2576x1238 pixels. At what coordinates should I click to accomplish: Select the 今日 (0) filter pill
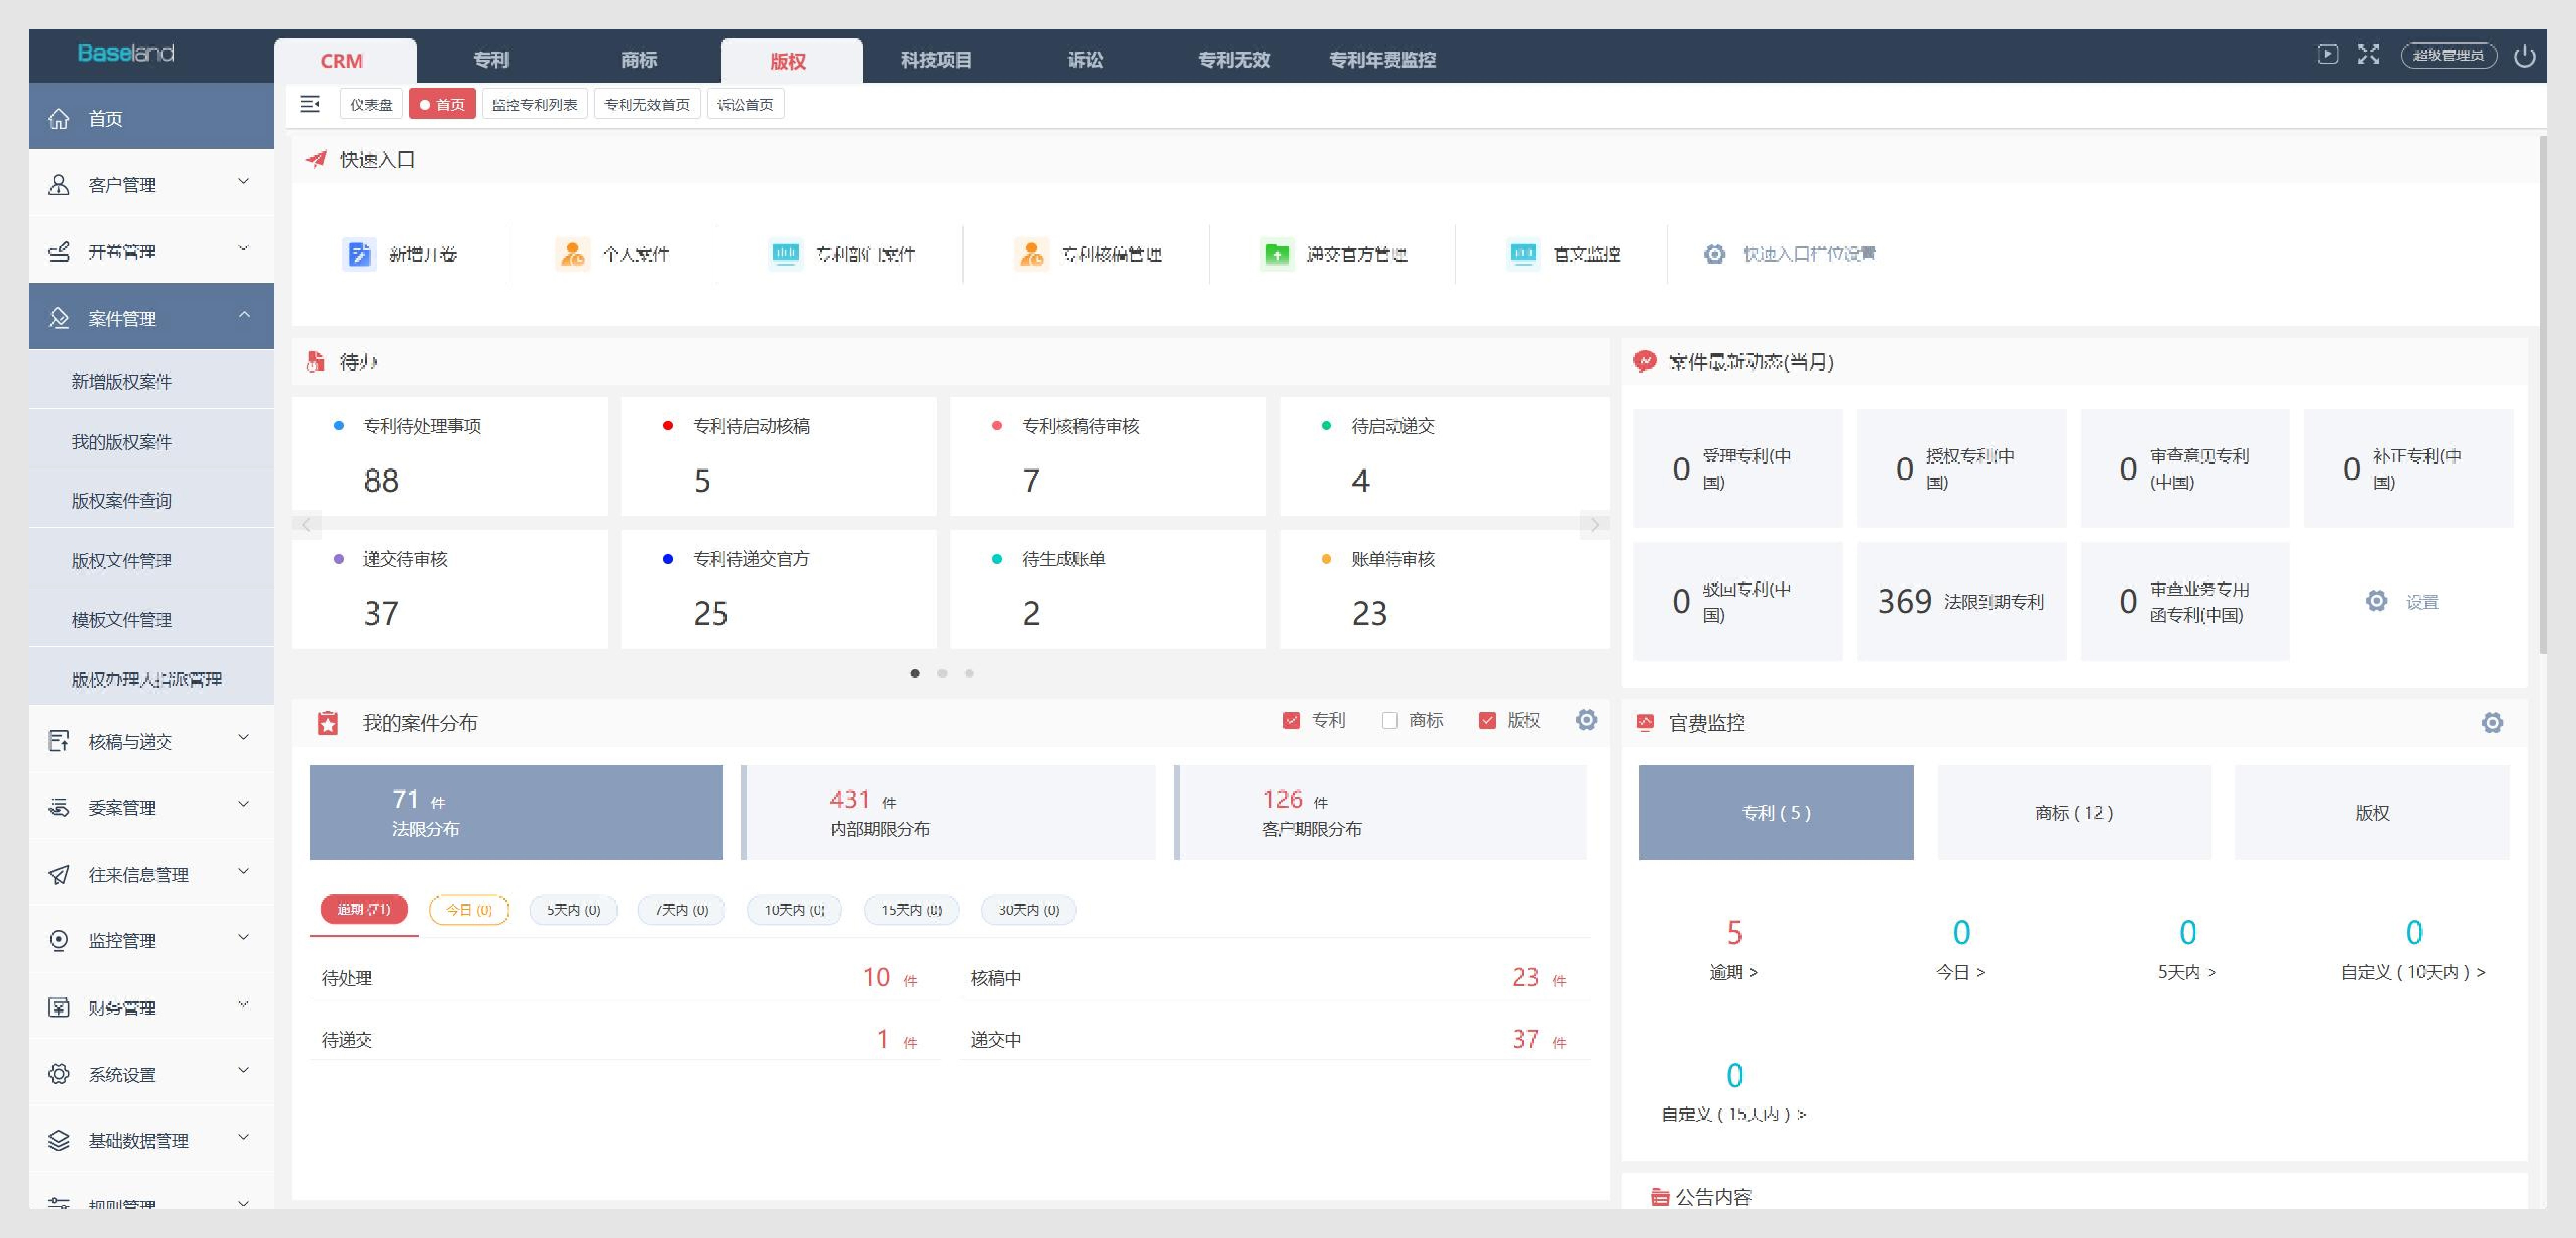(x=469, y=910)
